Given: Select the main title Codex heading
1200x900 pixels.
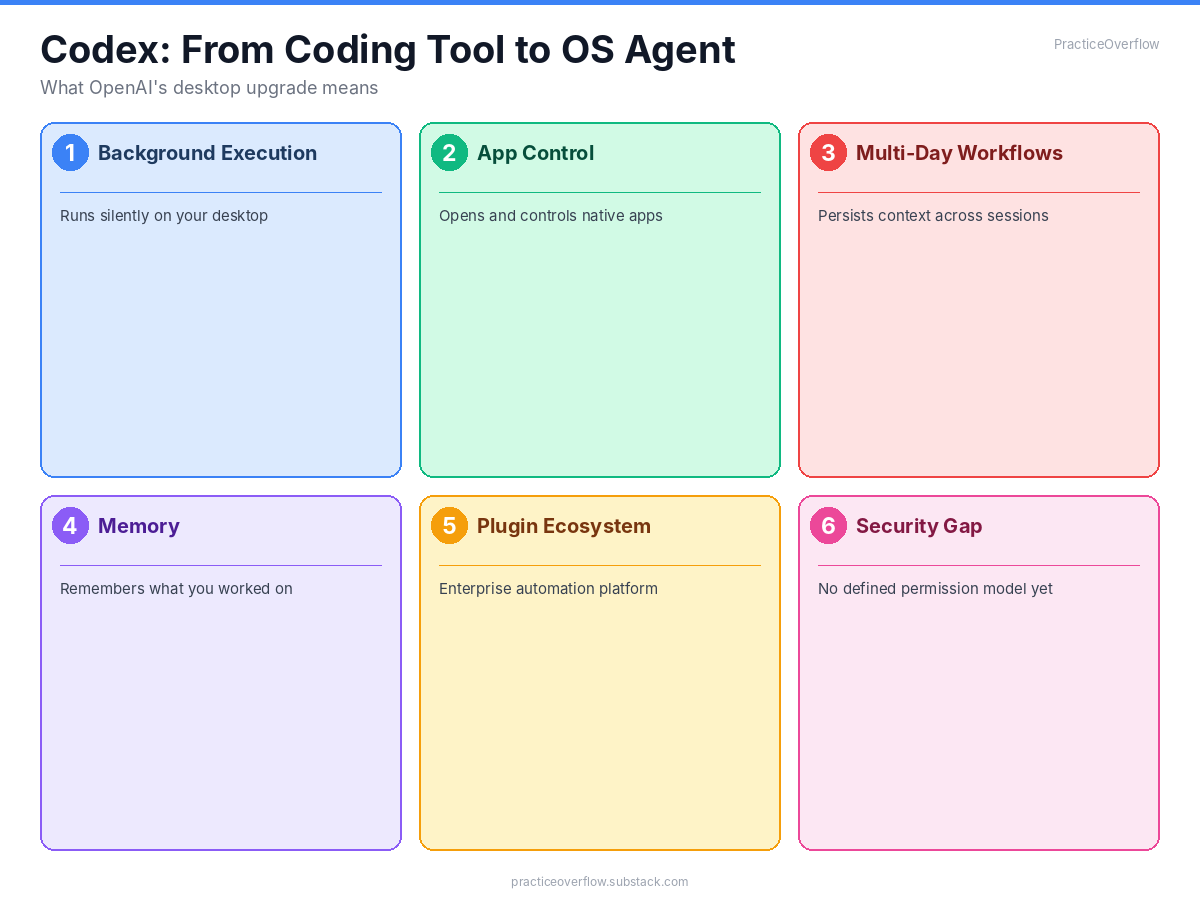Looking at the screenshot, I should click(387, 49).
